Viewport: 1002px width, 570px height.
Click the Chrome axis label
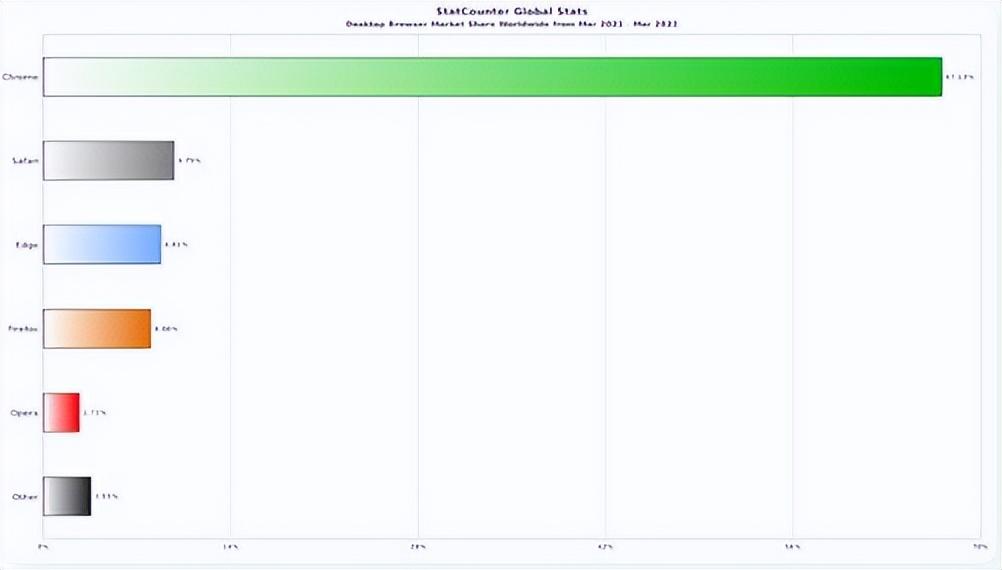21,76
